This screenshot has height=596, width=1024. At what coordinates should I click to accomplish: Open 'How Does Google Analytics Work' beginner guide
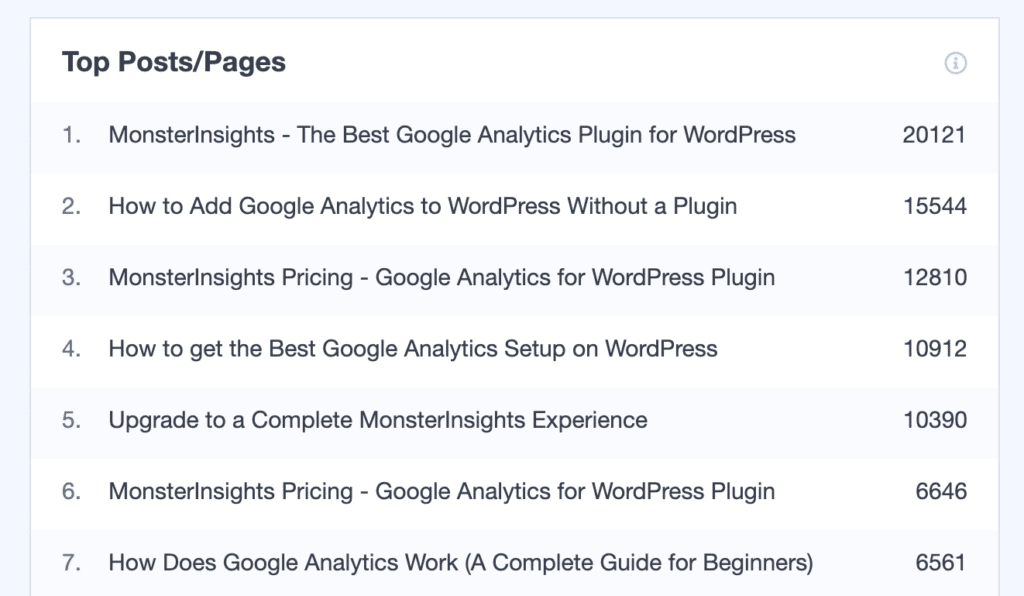(x=460, y=563)
